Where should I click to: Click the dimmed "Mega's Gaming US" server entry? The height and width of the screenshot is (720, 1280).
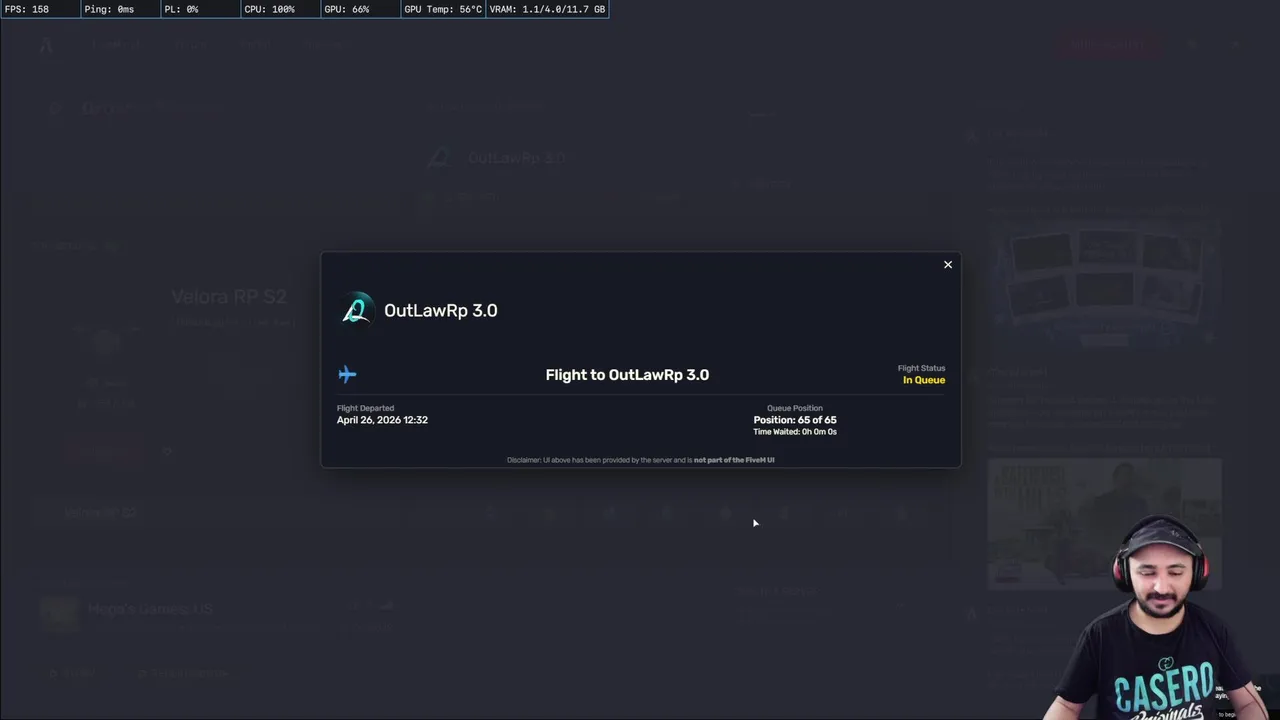tap(150, 608)
